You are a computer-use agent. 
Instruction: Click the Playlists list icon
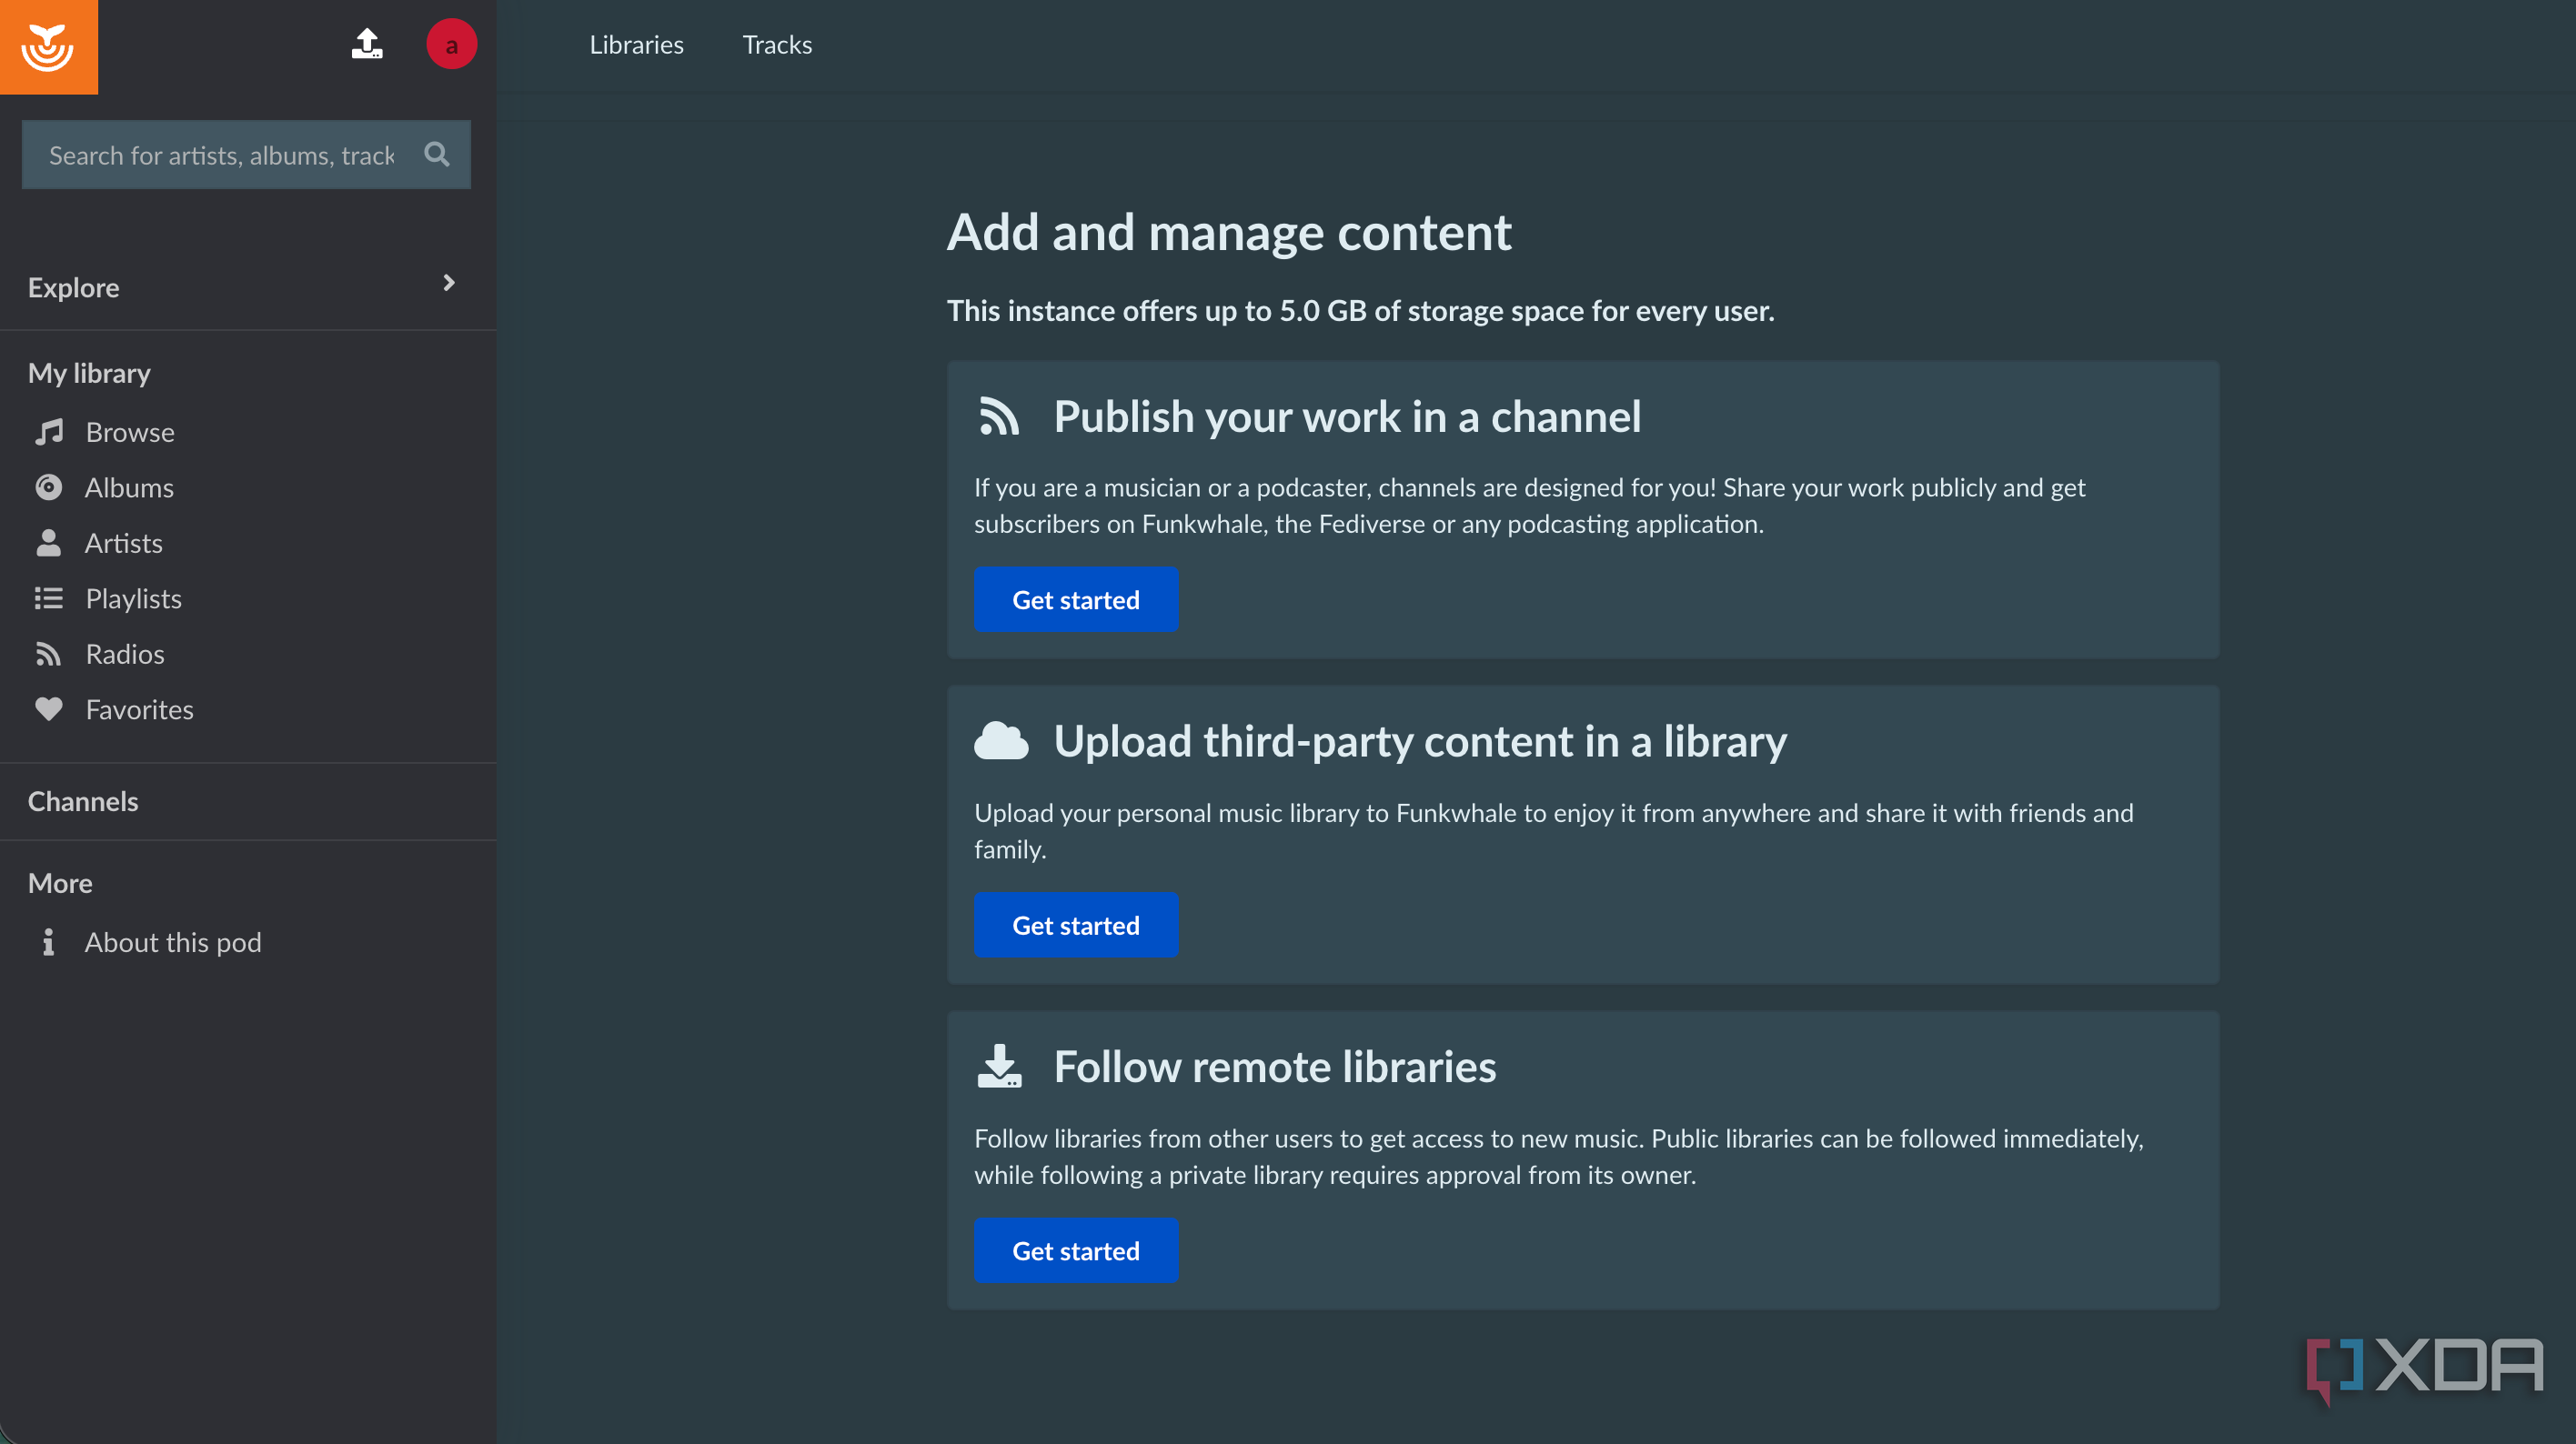(48, 598)
